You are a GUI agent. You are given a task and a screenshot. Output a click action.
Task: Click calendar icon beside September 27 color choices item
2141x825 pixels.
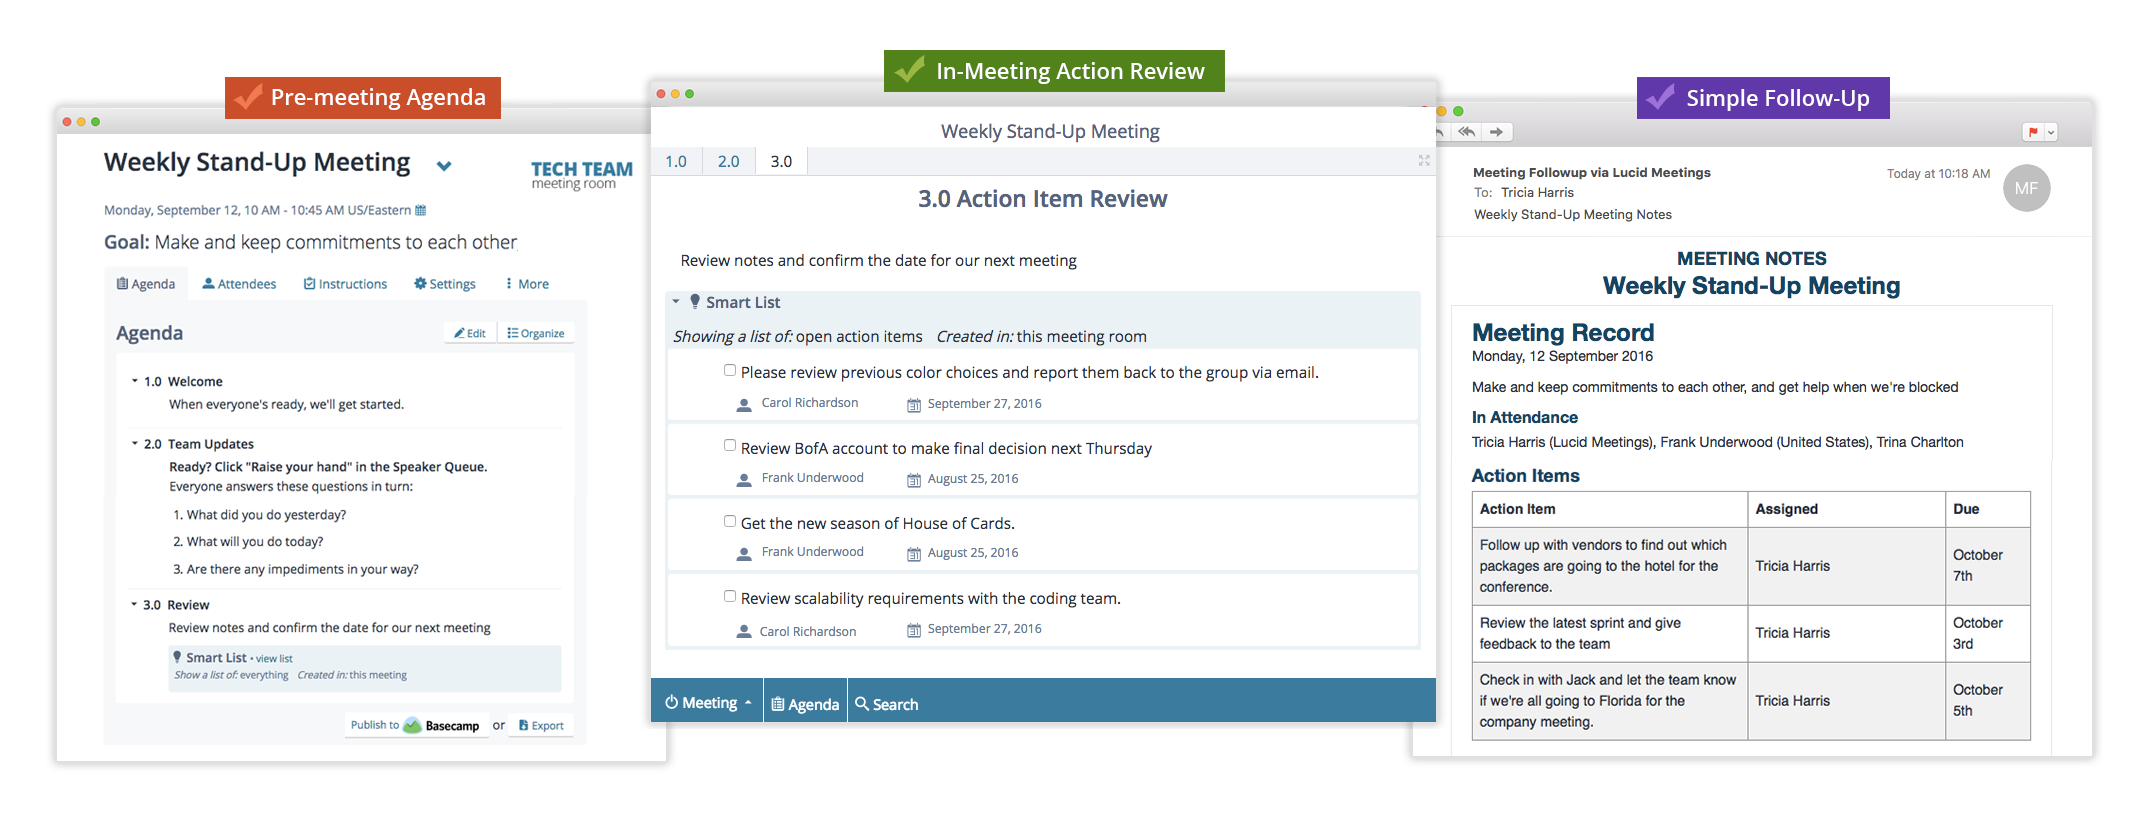[914, 405]
